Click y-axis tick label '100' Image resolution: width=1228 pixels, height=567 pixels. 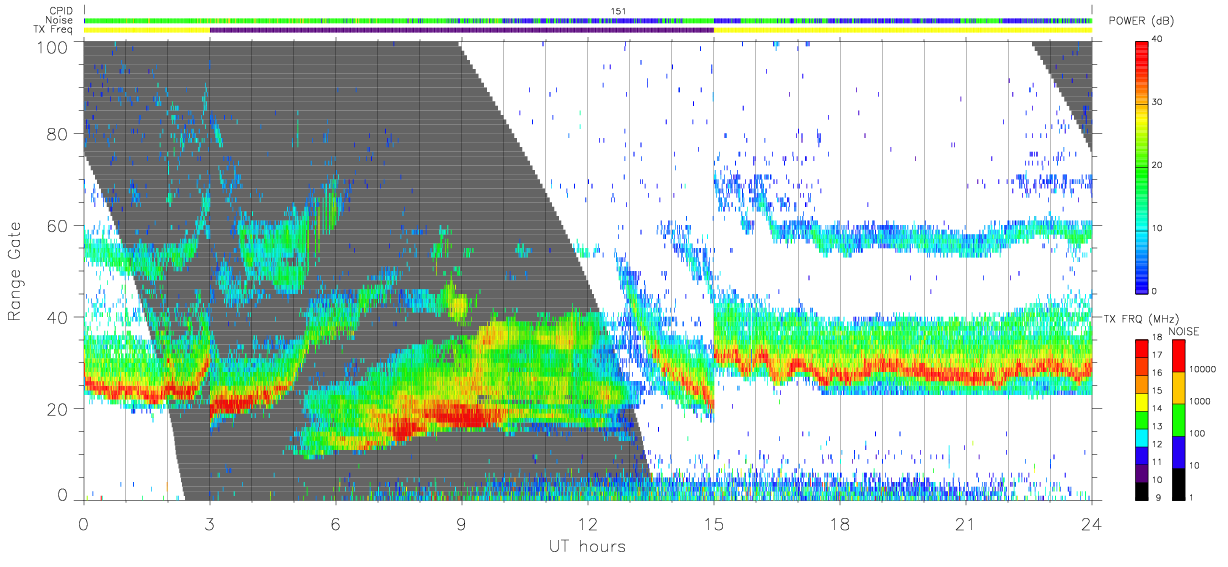click(x=54, y=46)
